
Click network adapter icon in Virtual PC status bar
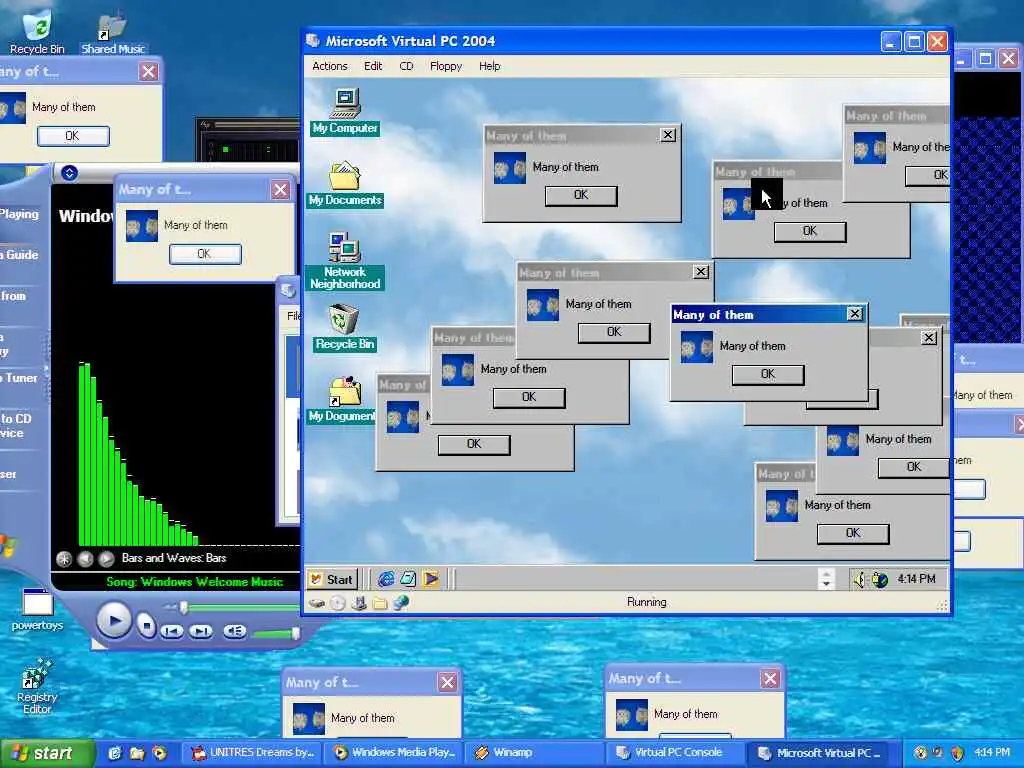click(x=401, y=603)
